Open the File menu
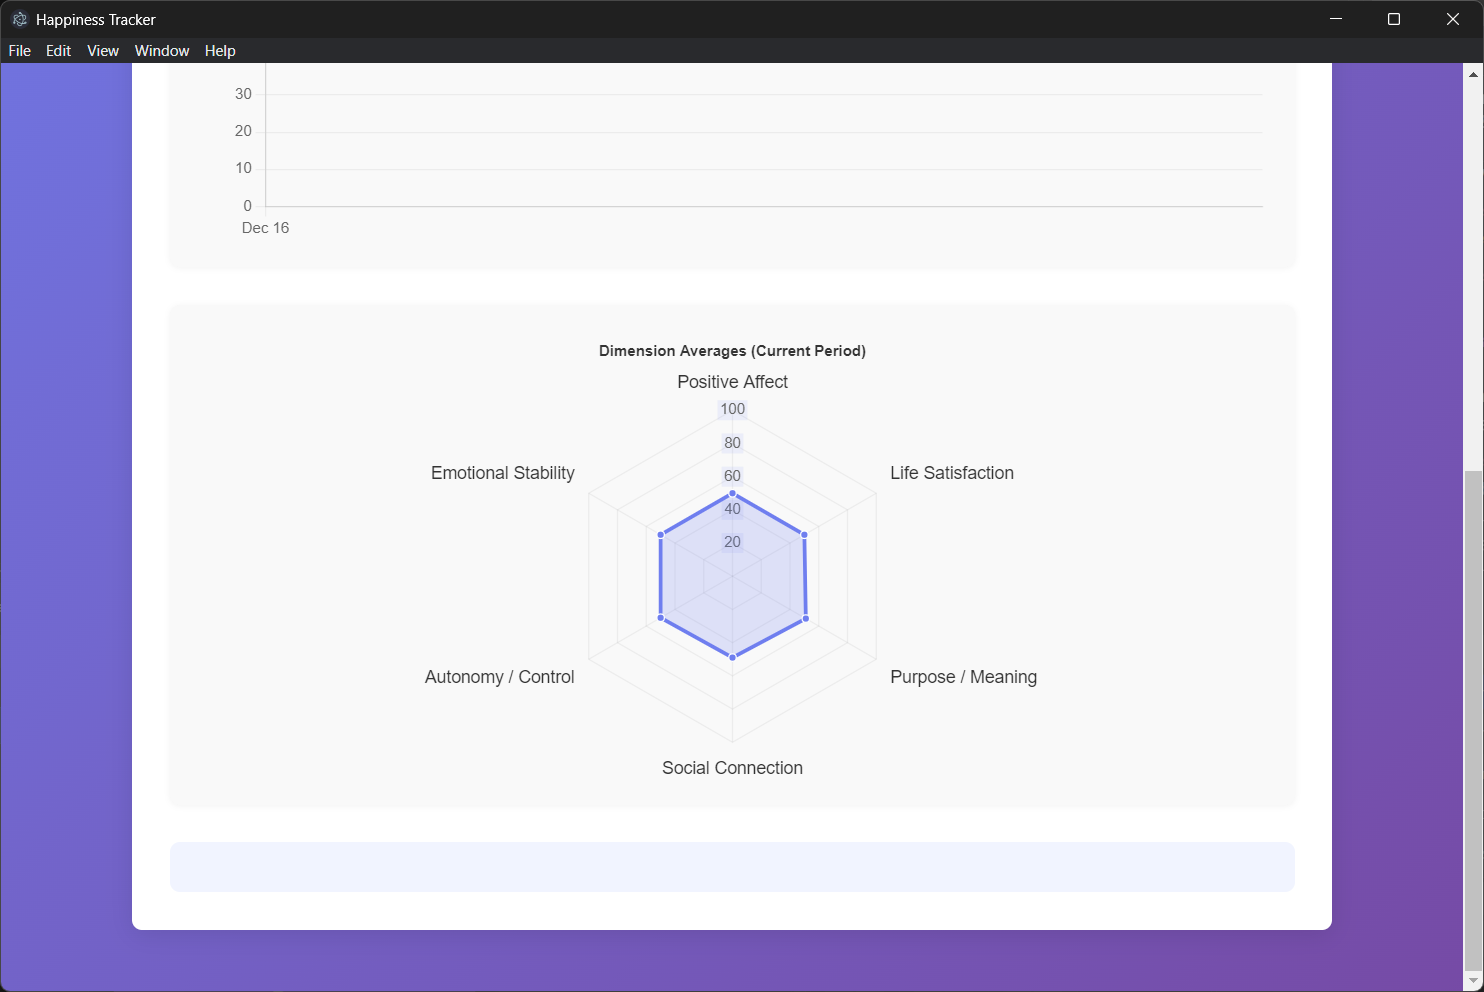The width and height of the screenshot is (1484, 992). coord(20,51)
